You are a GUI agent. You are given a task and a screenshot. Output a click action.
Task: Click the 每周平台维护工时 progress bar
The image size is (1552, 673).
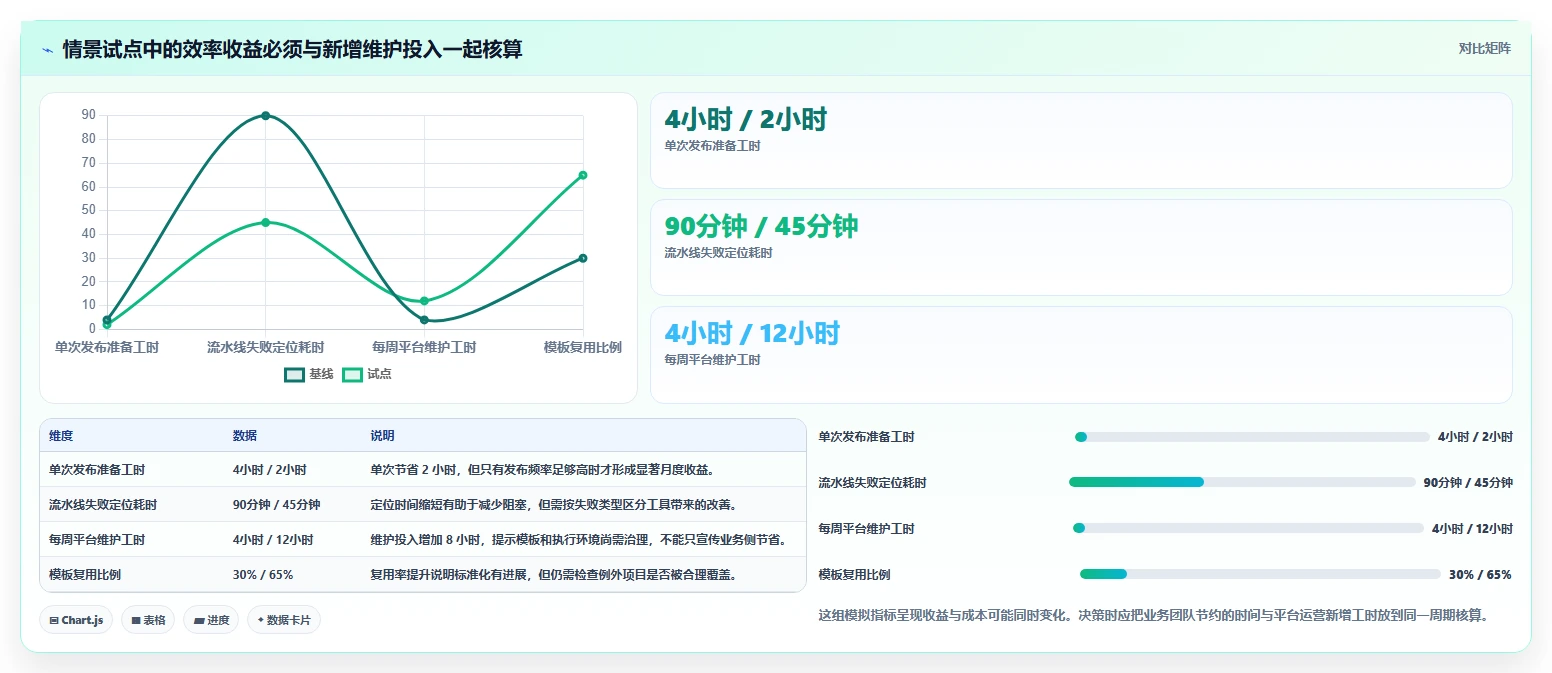point(1248,528)
